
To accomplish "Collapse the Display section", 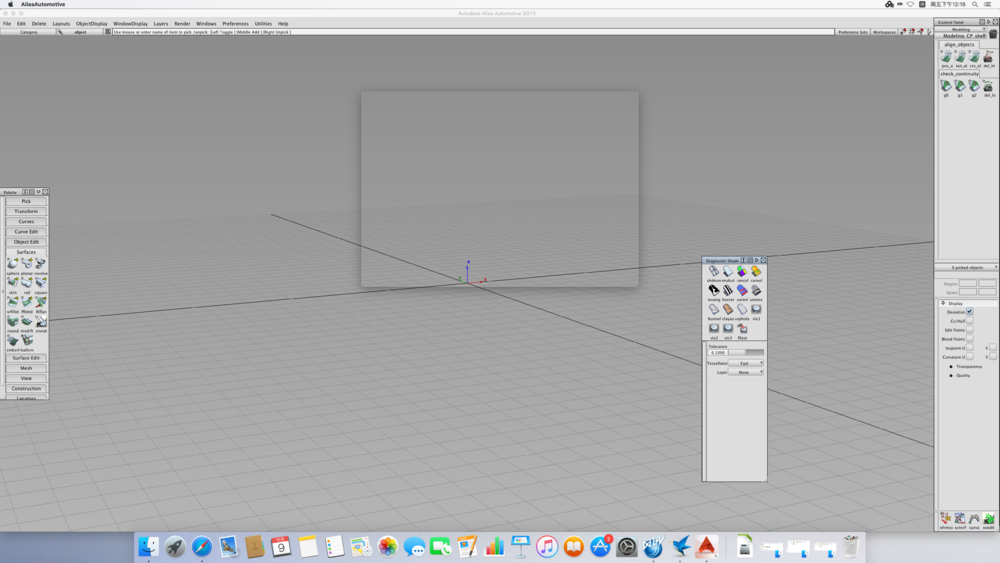I will 943,303.
